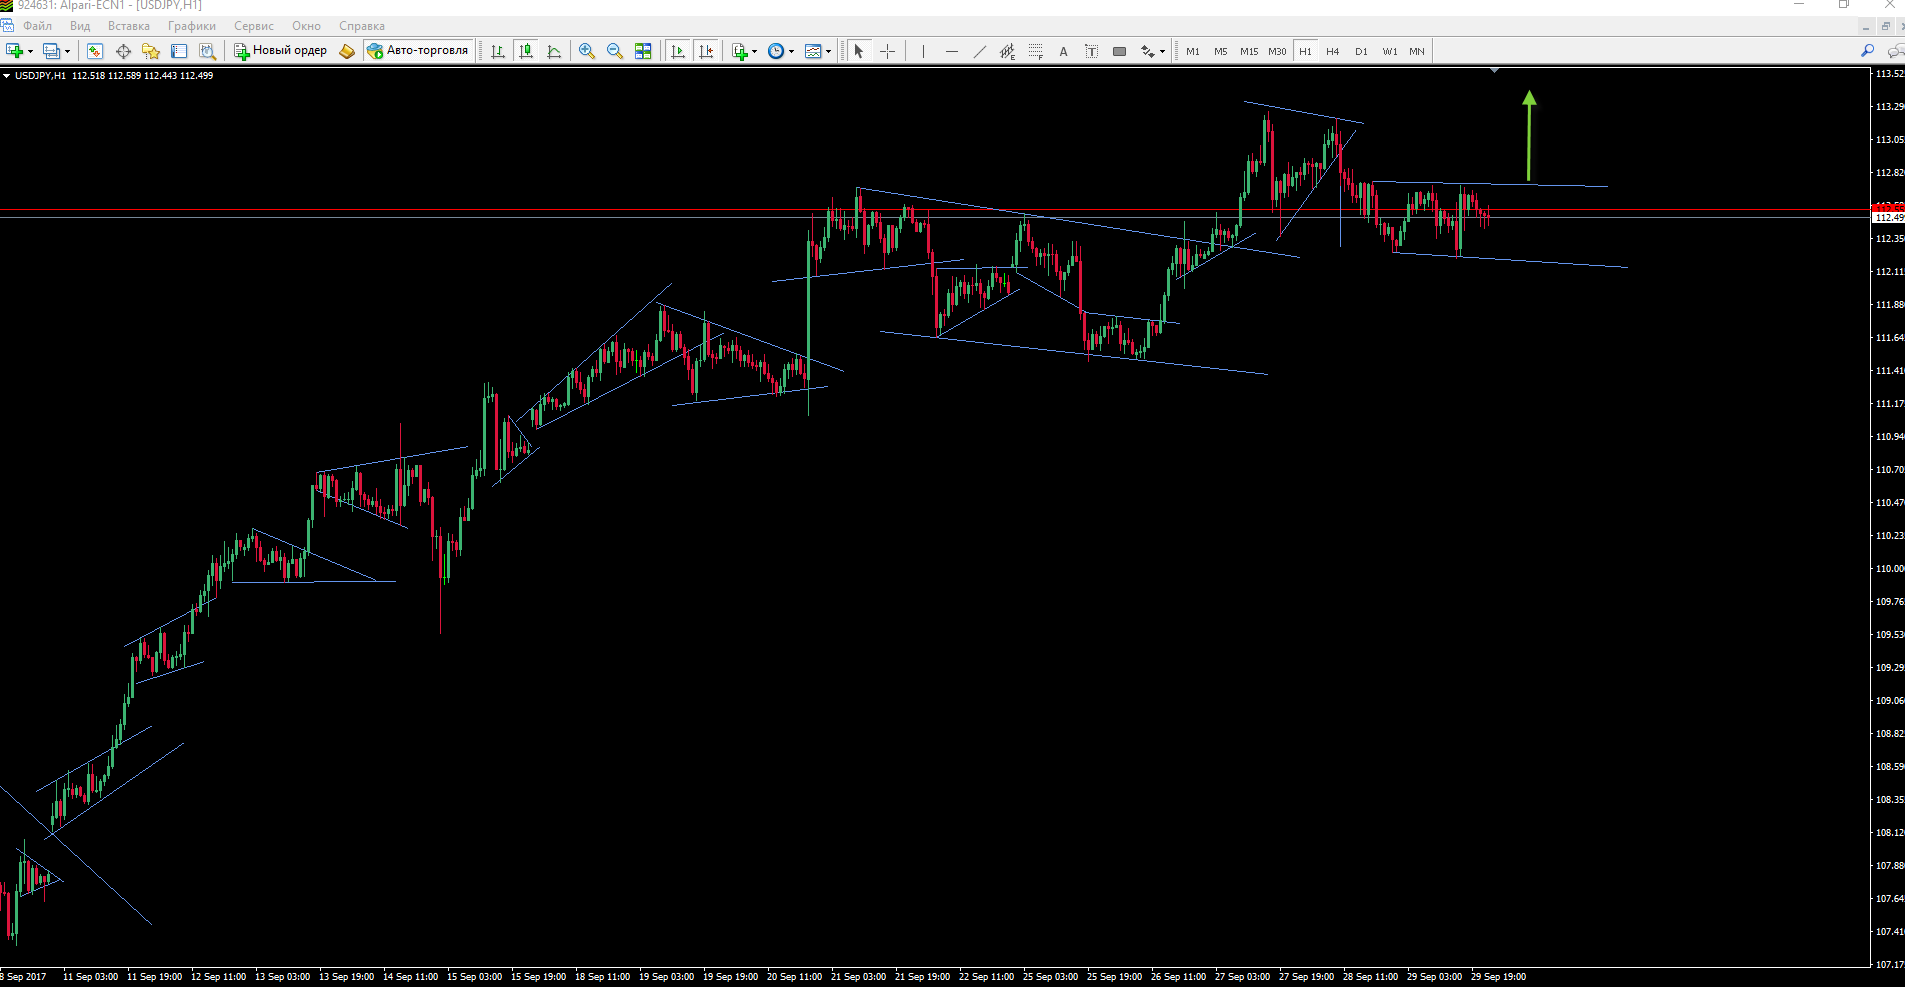The height and width of the screenshot is (987, 1905).
Task: Click the 112.49 current price label
Action: coord(1888,217)
